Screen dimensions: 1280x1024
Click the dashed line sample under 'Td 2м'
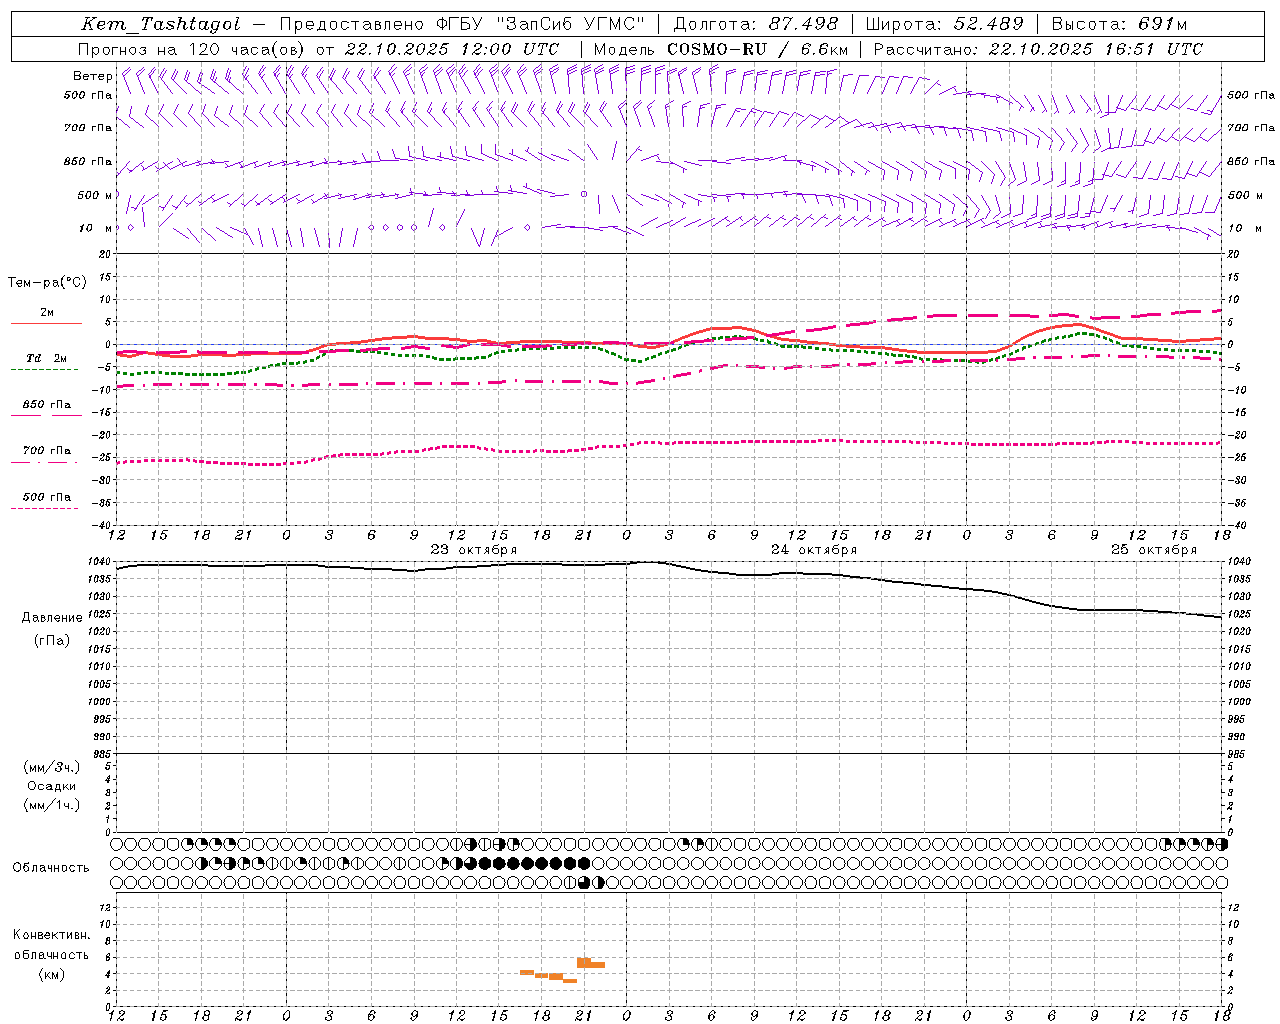45,370
